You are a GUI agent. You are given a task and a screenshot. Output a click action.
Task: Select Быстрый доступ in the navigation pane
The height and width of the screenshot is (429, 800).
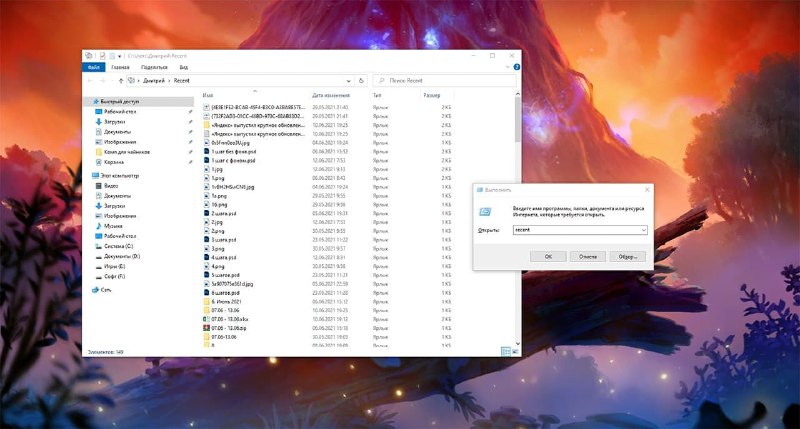tap(119, 102)
